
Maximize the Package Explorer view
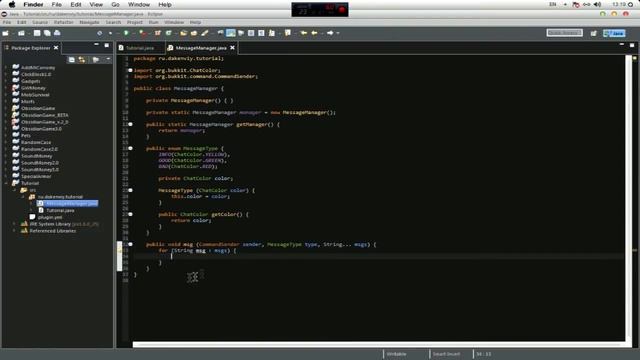tap(107, 45)
